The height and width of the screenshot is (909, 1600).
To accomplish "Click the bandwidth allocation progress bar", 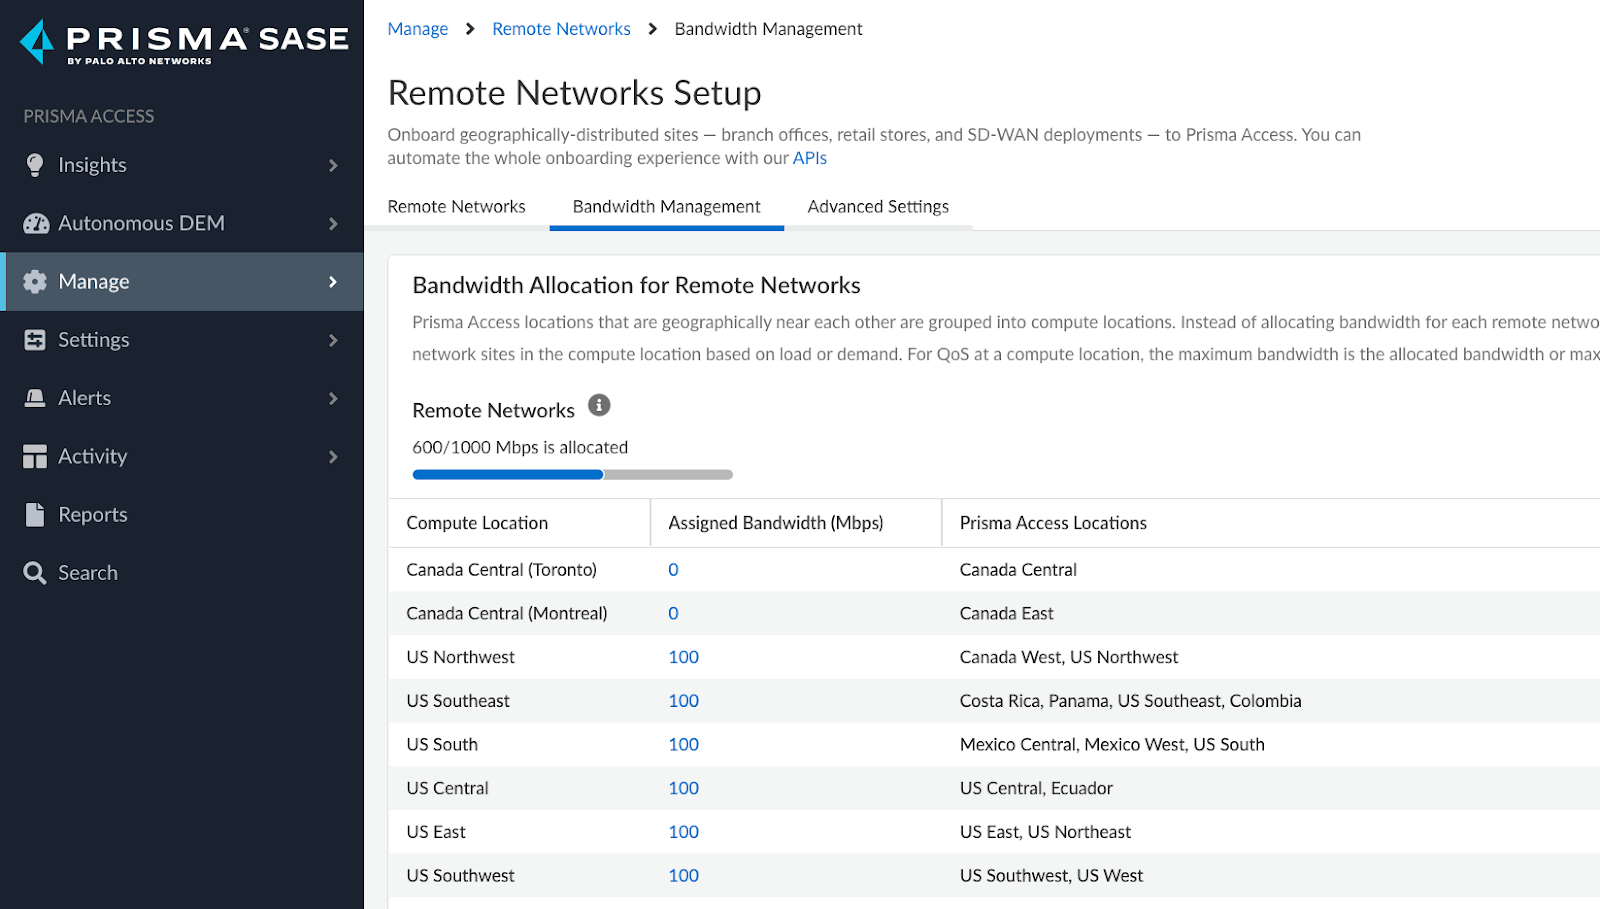I will [x=572, y=475].
